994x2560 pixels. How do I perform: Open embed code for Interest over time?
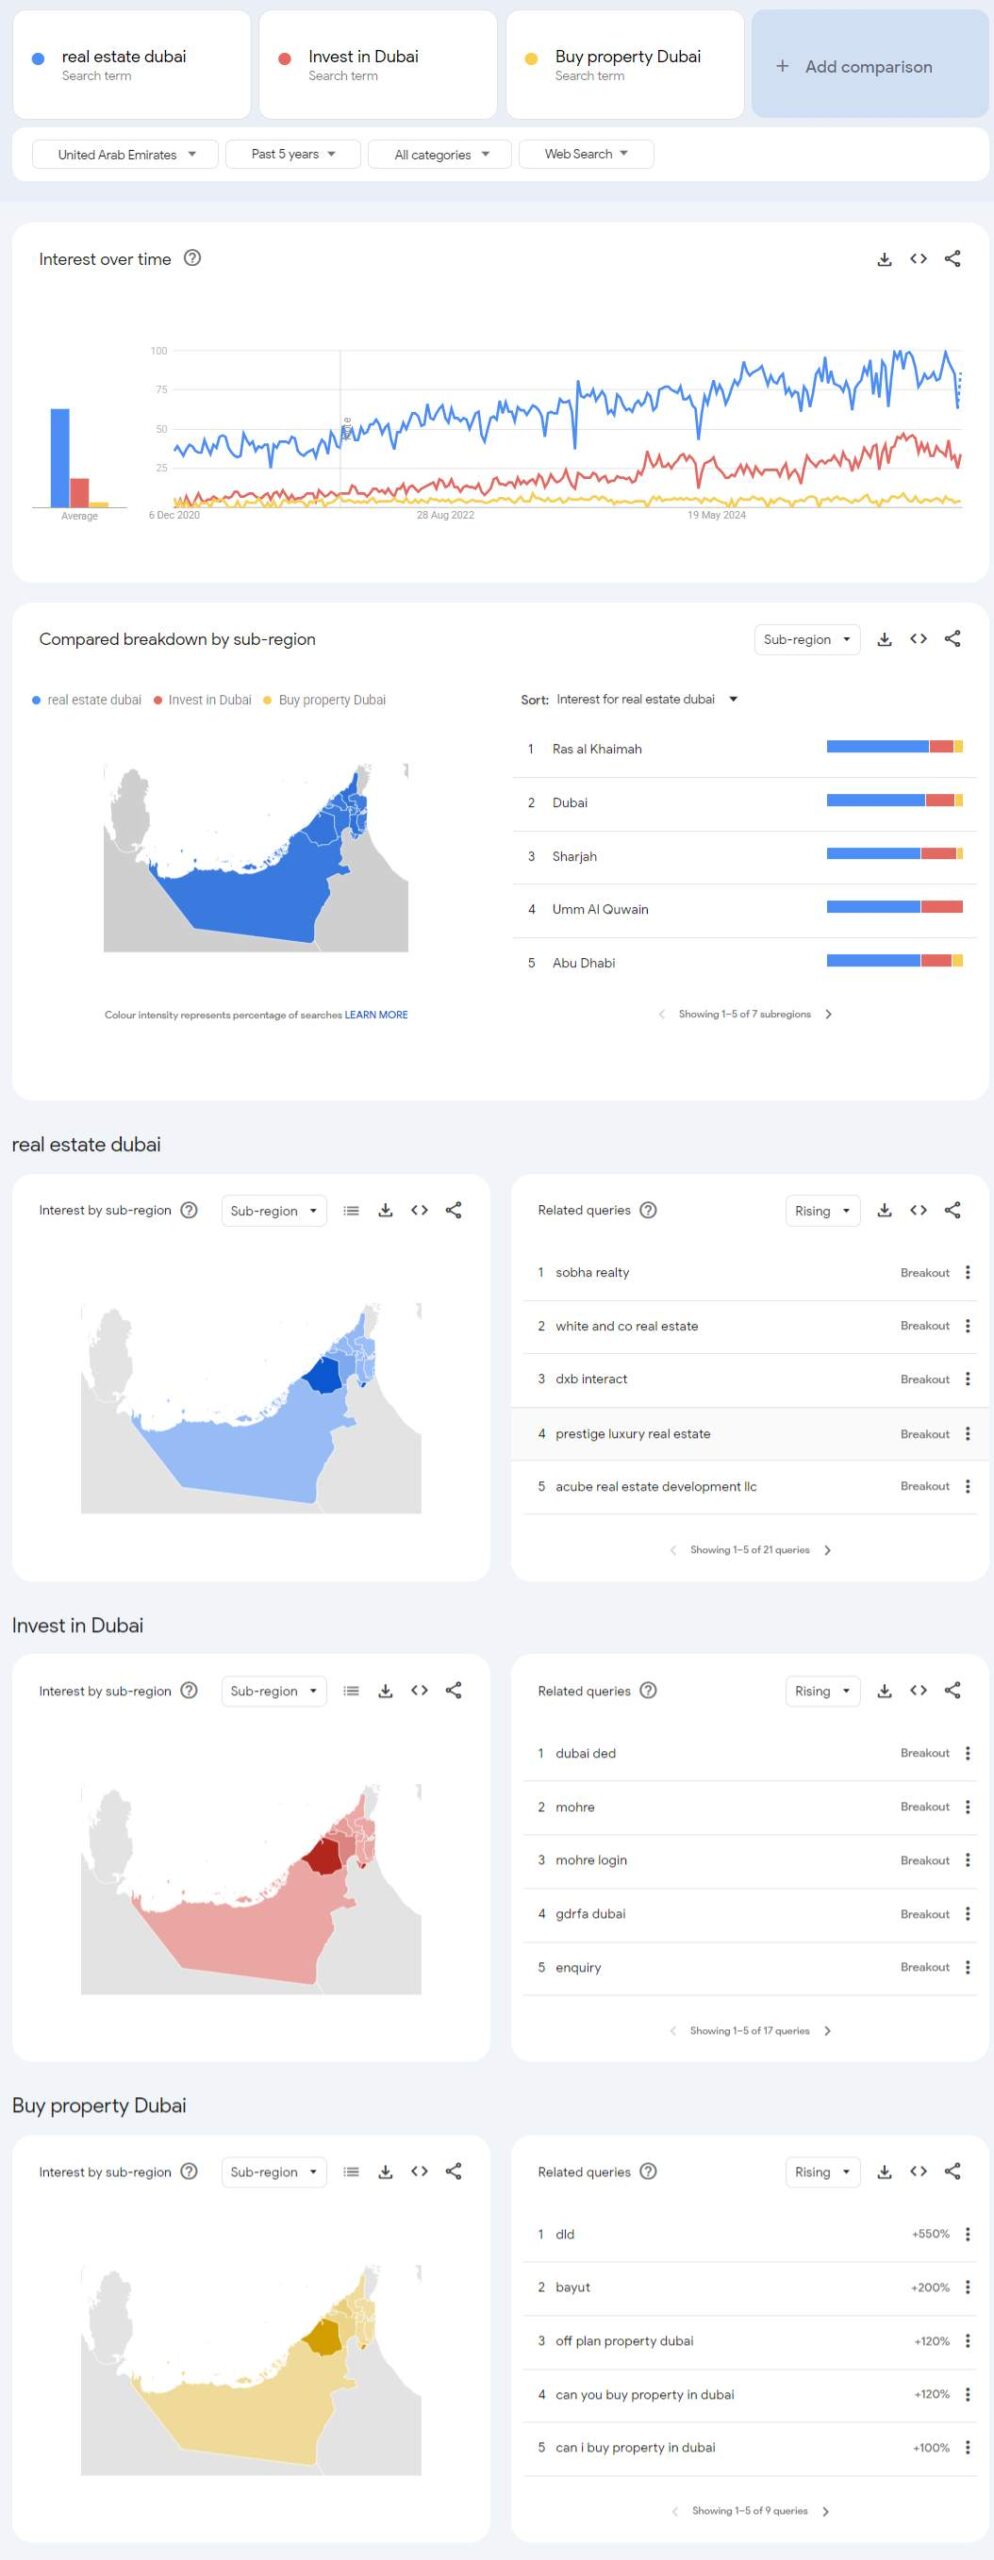click(918, 259)
